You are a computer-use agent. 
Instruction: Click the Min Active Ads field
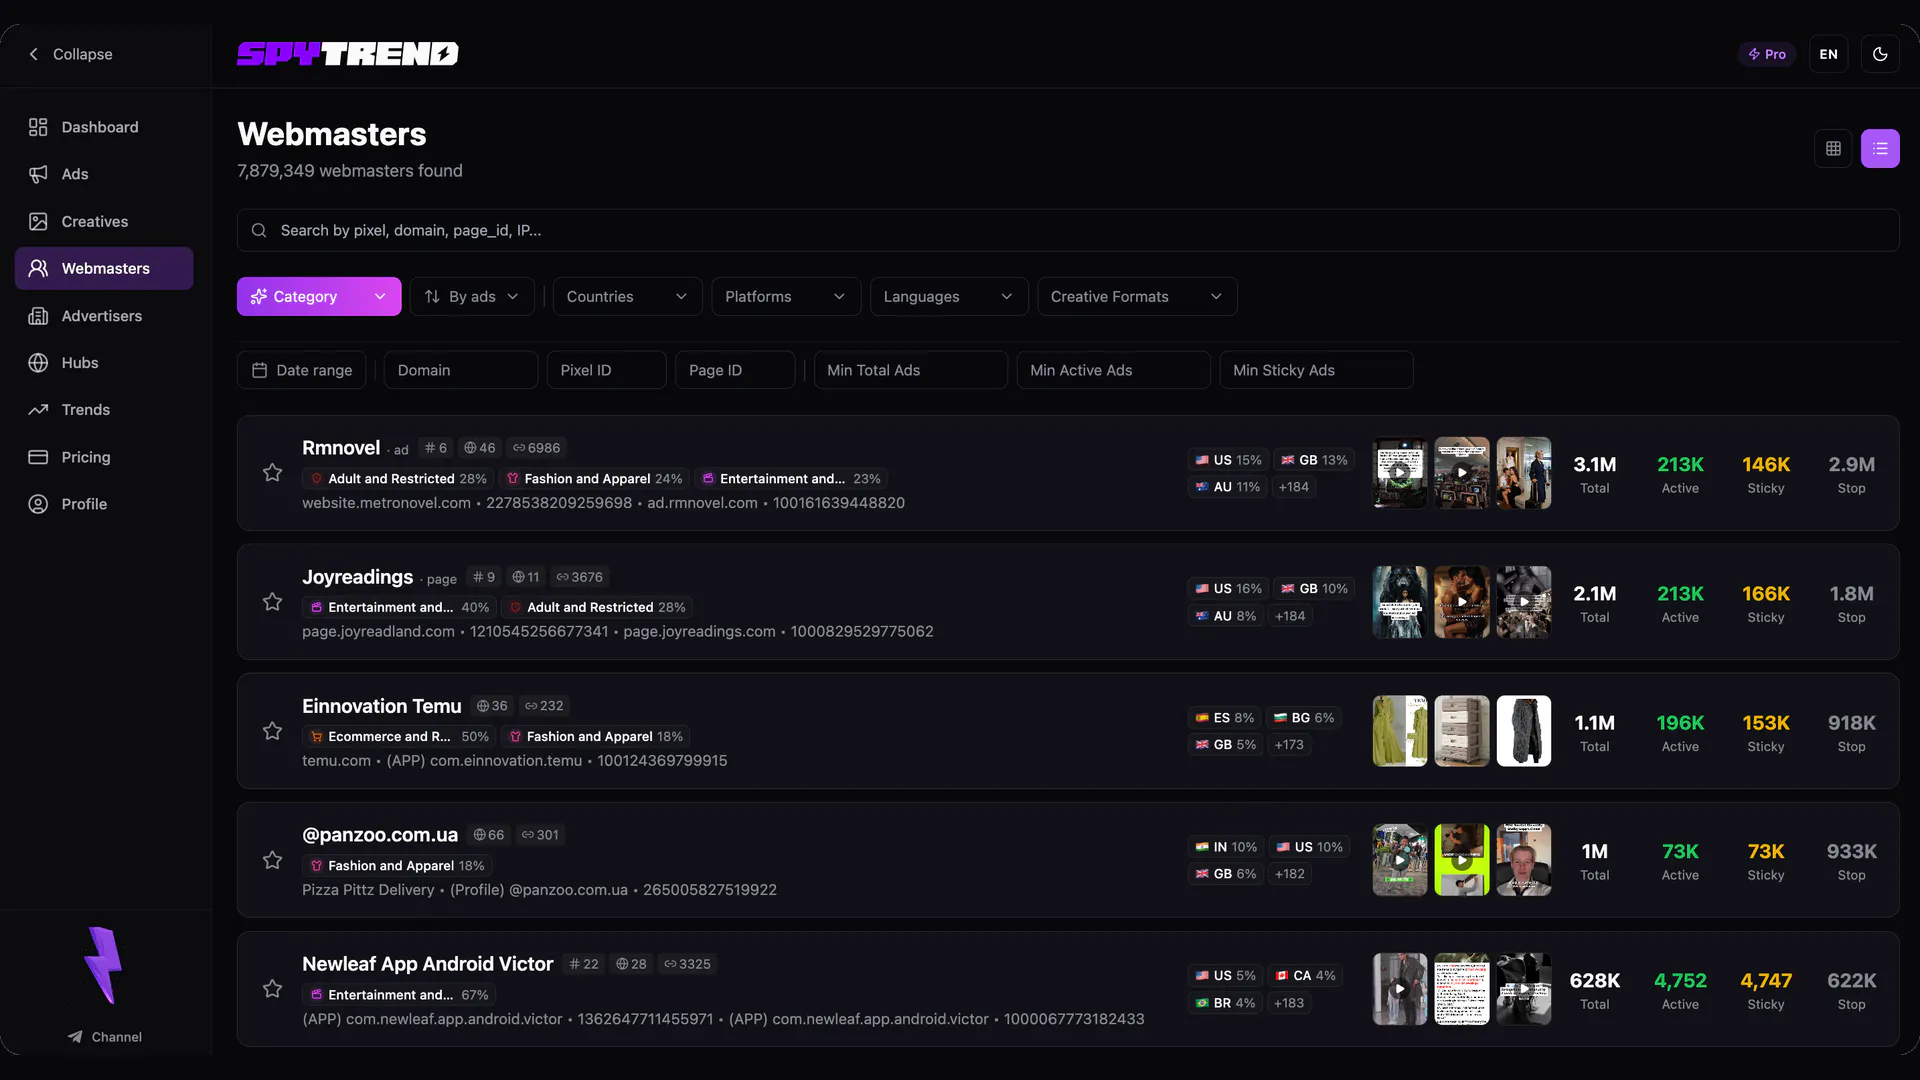[1113, 370]
